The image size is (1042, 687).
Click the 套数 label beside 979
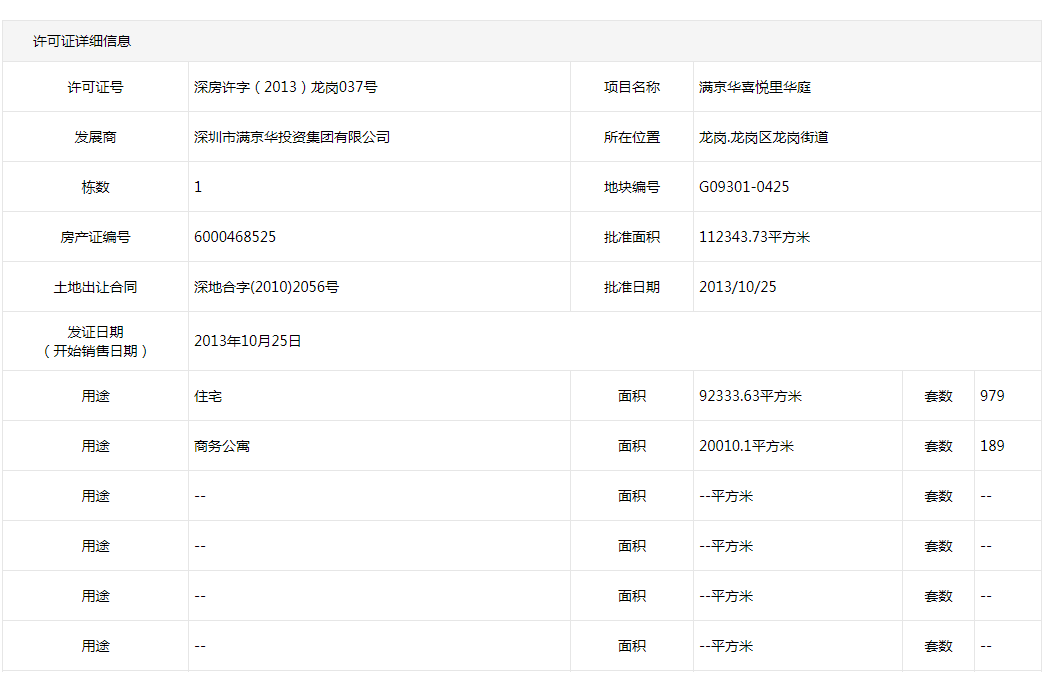(x=938, y=396)
